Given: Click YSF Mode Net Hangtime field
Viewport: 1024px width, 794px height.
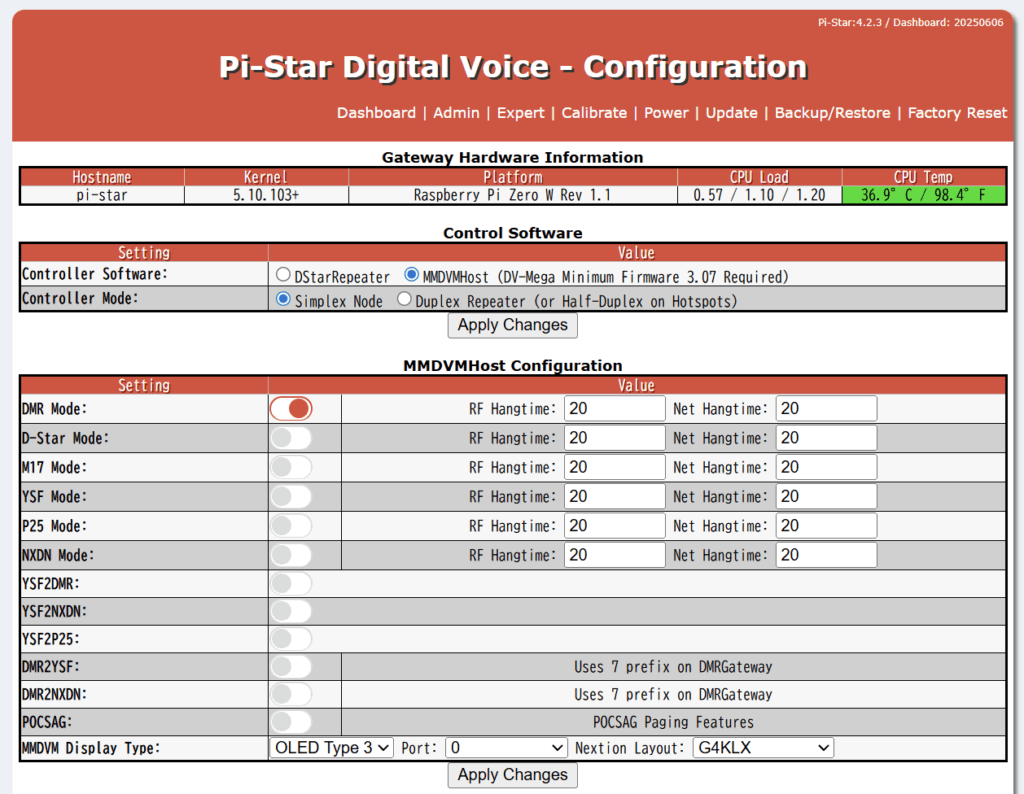Looking at the screenshot, I should pos(826,497).
